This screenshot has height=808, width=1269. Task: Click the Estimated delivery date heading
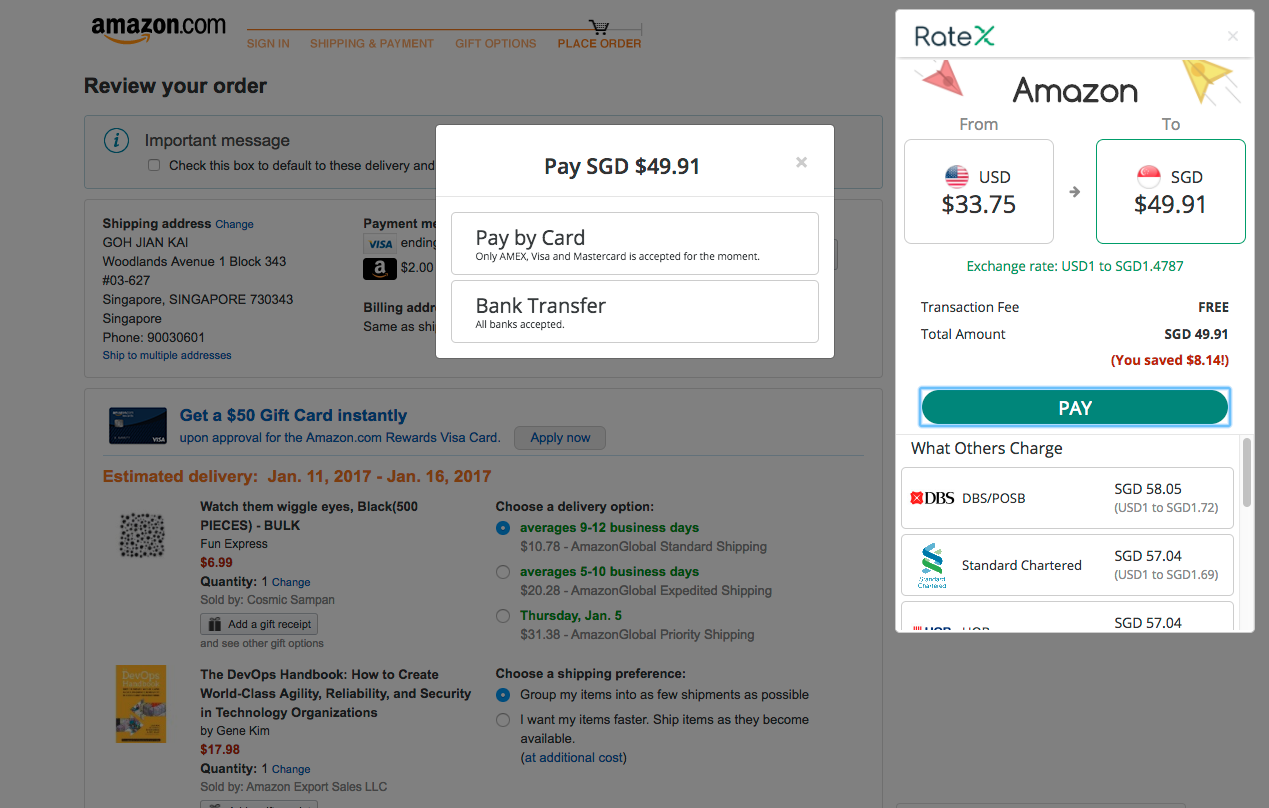297,476
